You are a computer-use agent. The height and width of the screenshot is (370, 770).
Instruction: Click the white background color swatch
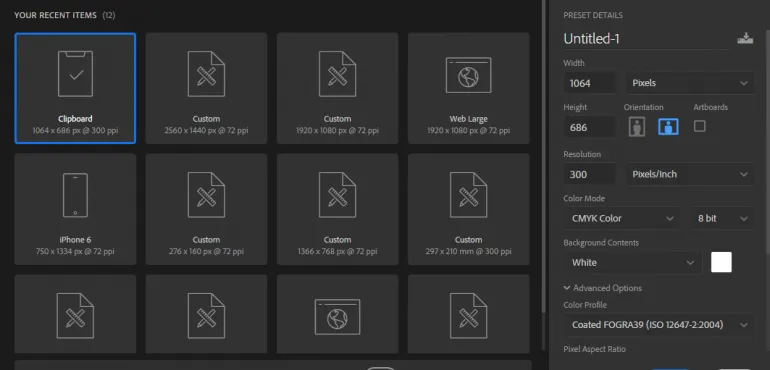click(721, 262)
